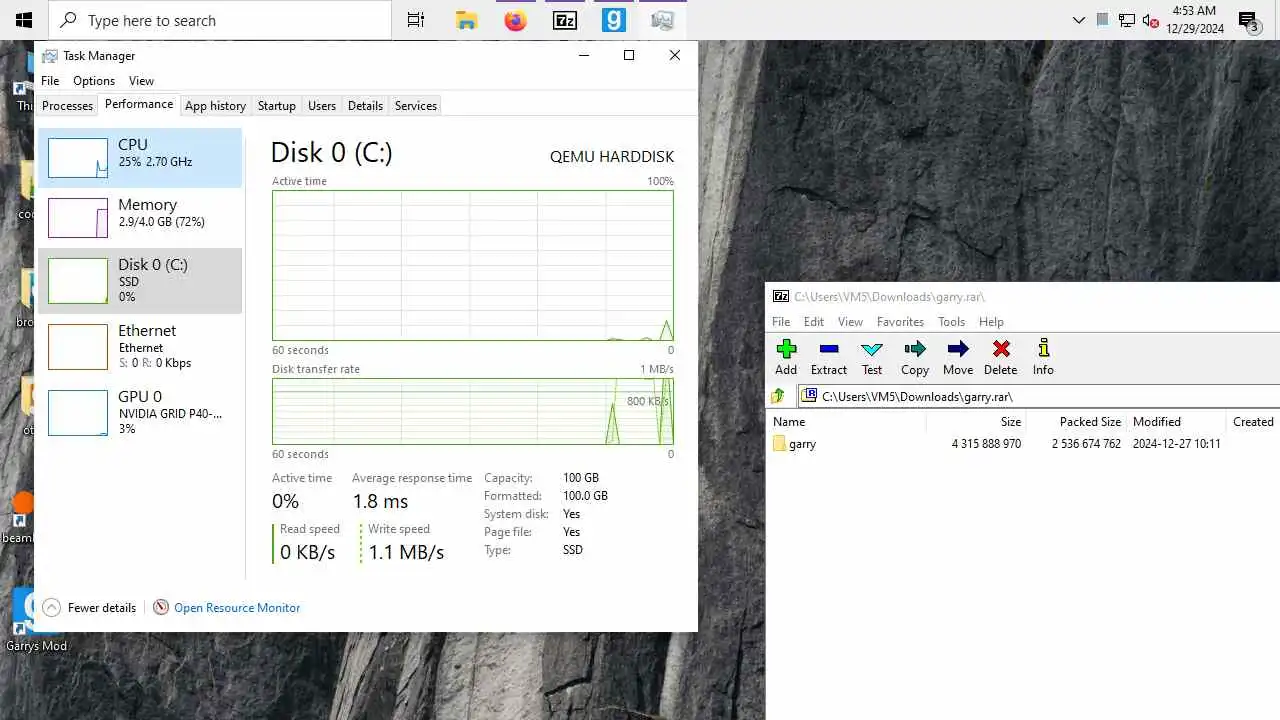Switch to 7-Zip taskbar button

[565, 20]
